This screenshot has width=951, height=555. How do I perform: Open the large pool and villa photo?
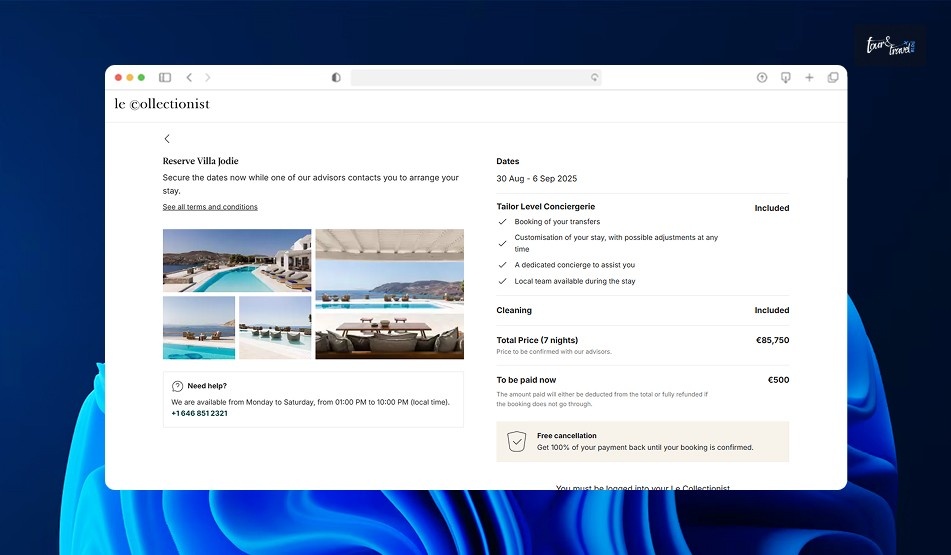[237, 260]
